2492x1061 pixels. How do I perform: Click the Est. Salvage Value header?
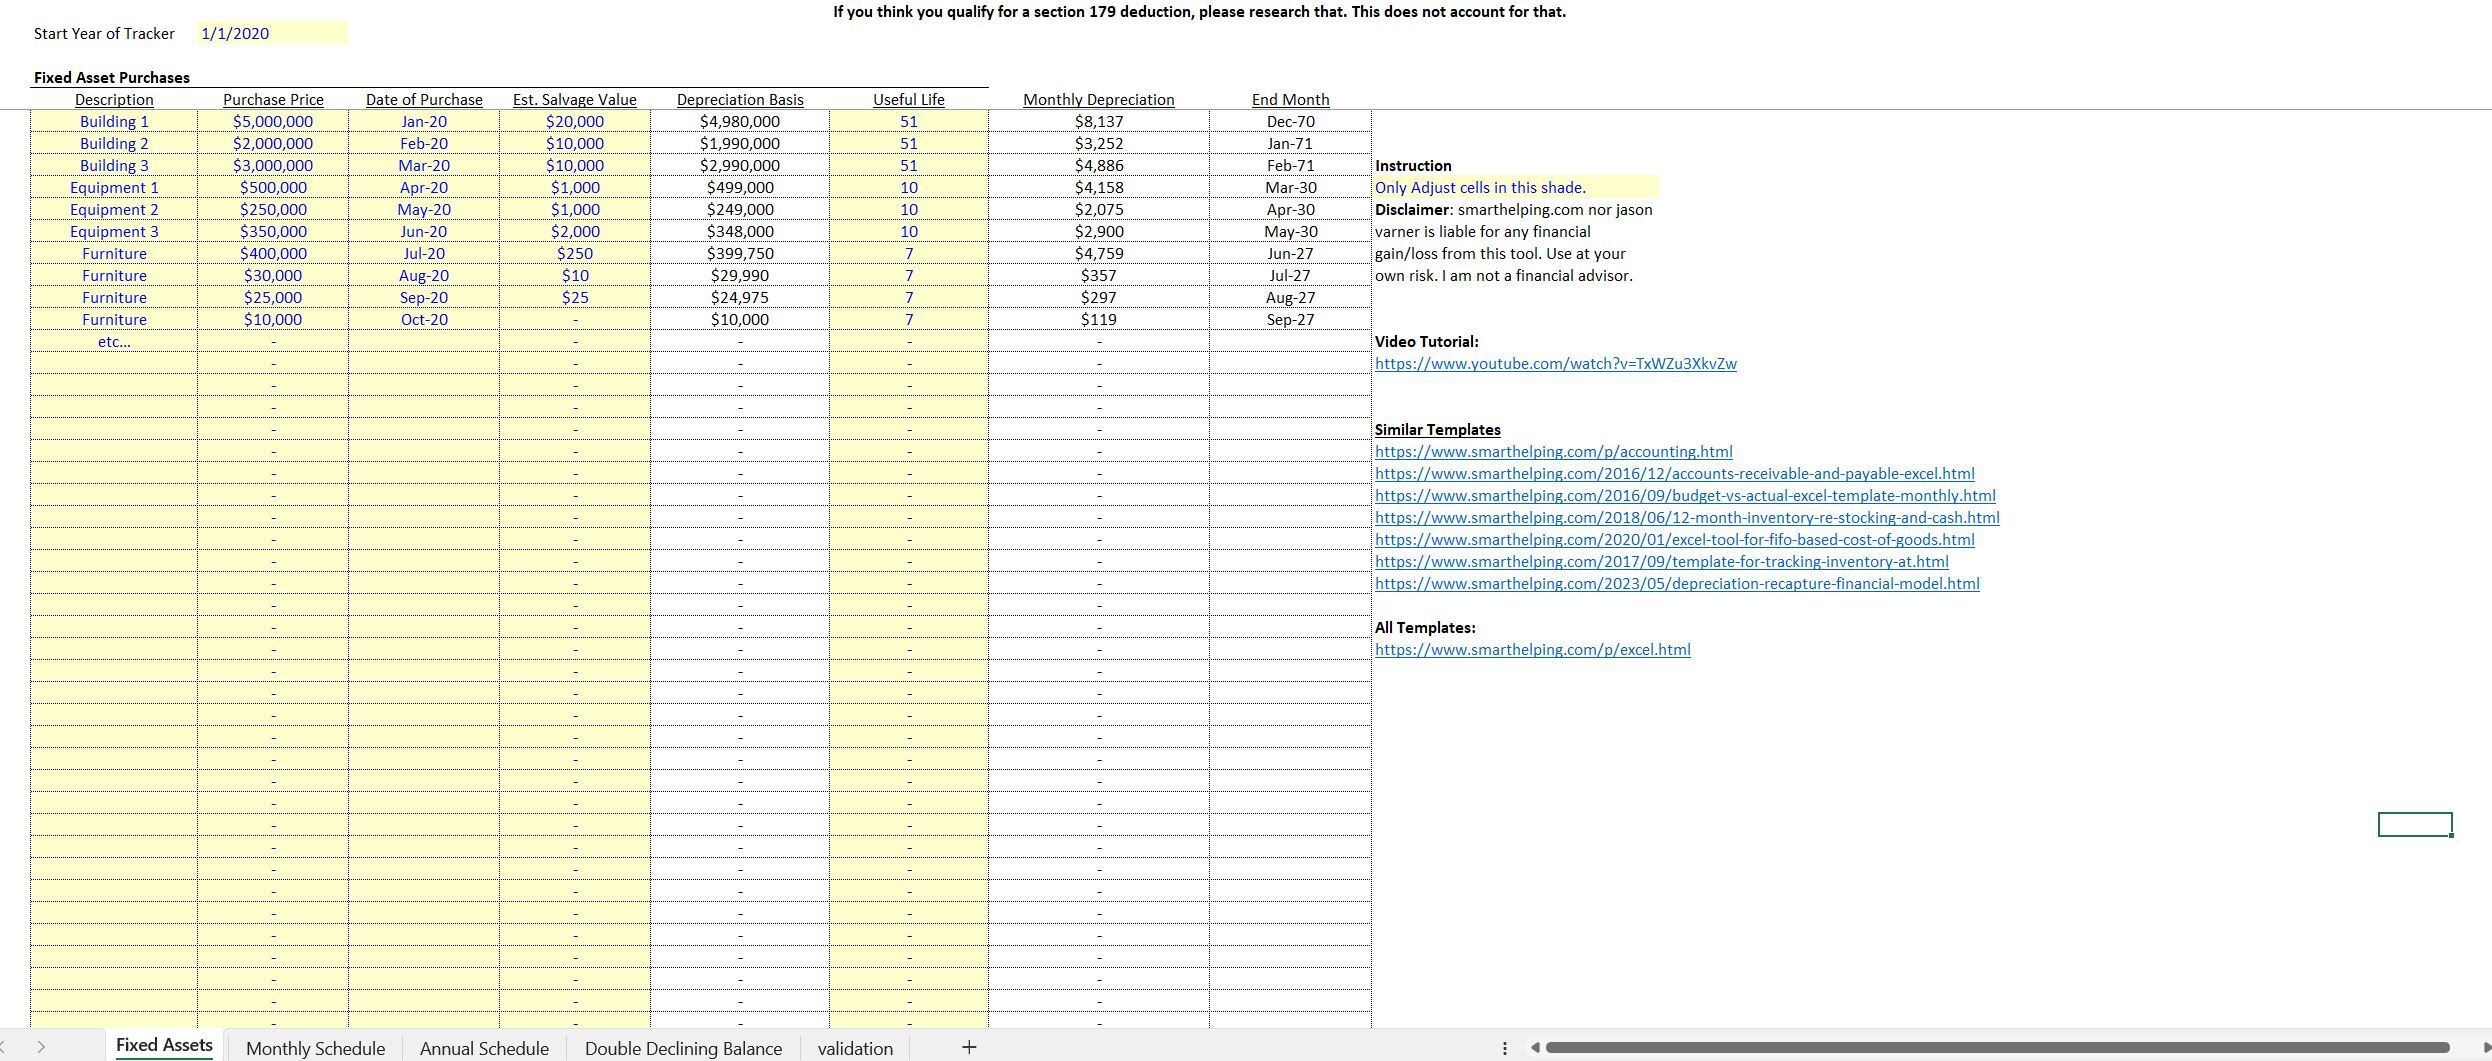[575, 100]
